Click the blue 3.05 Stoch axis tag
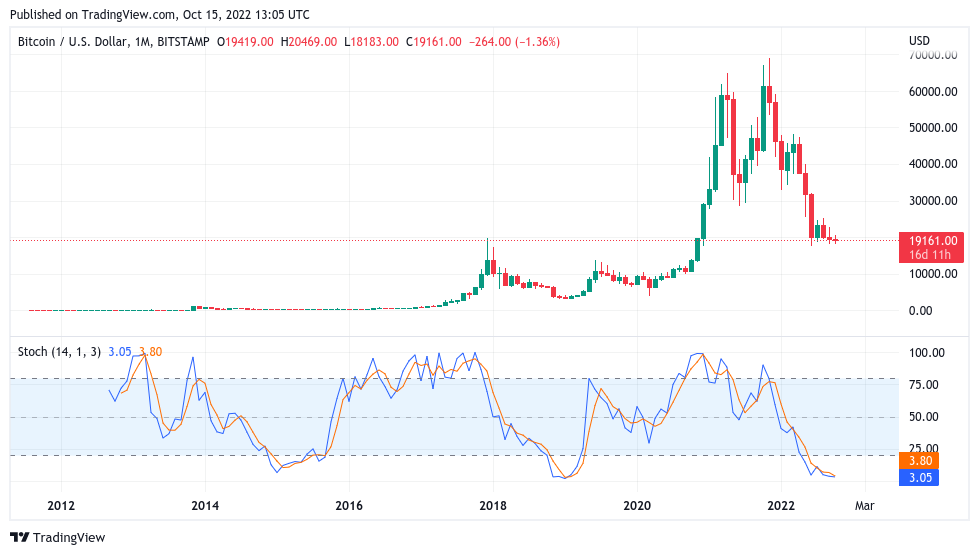This screenshot has height=555, width=979. point(919,478)
